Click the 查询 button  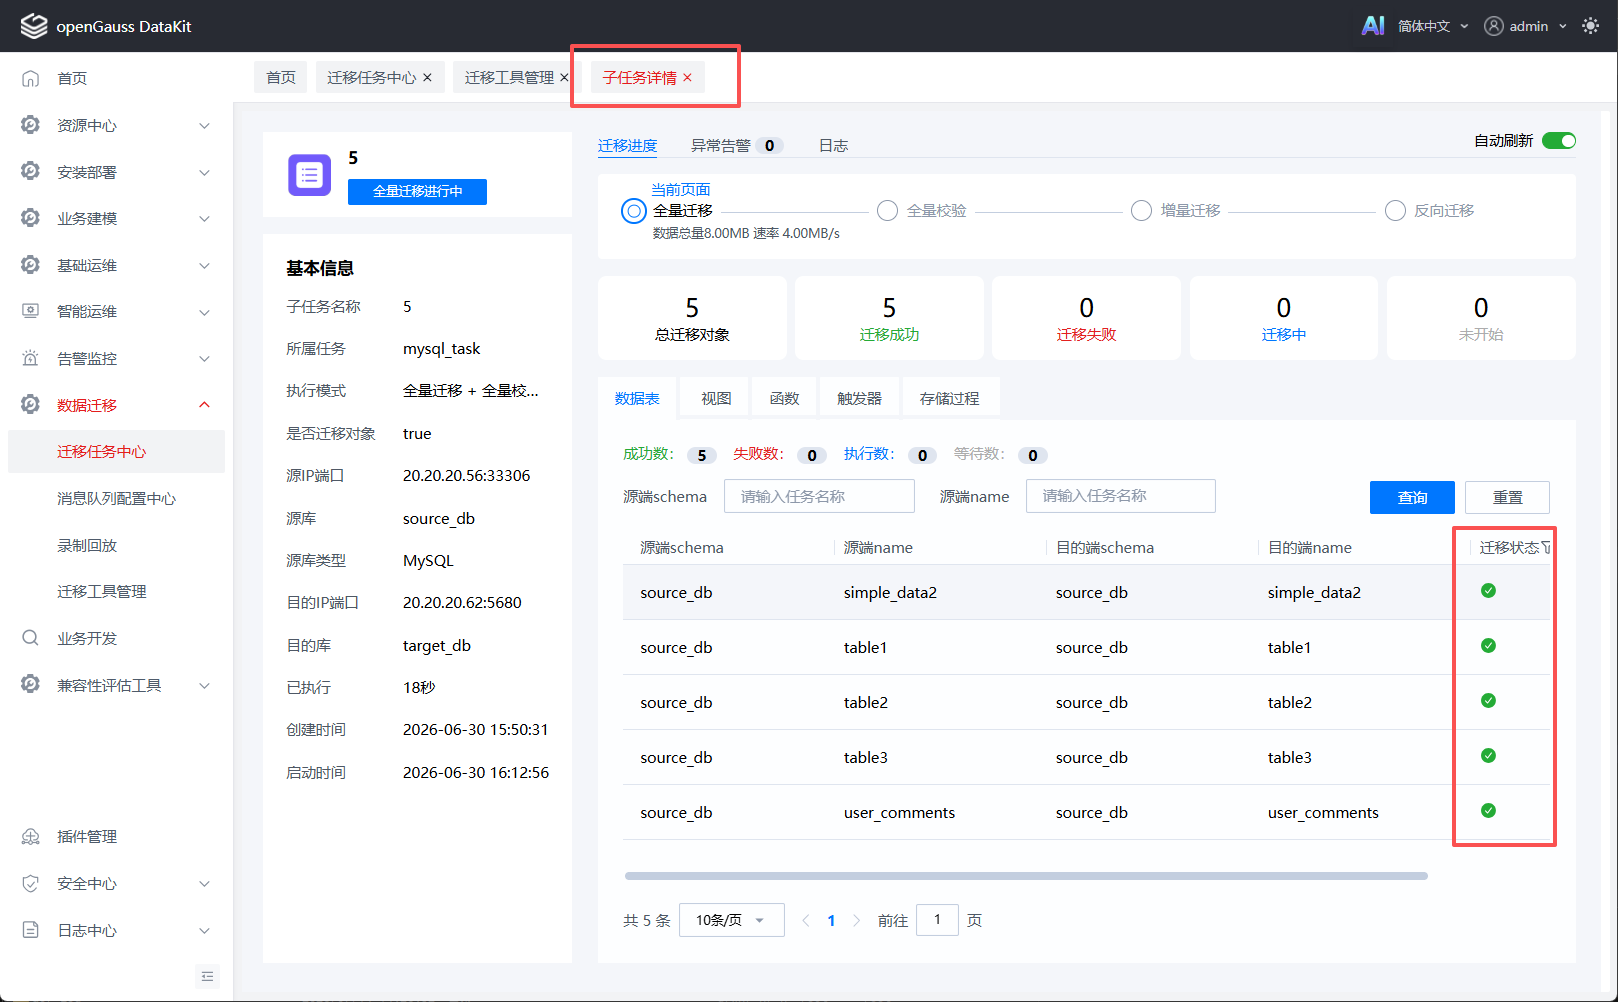[x=1412, y=497]
